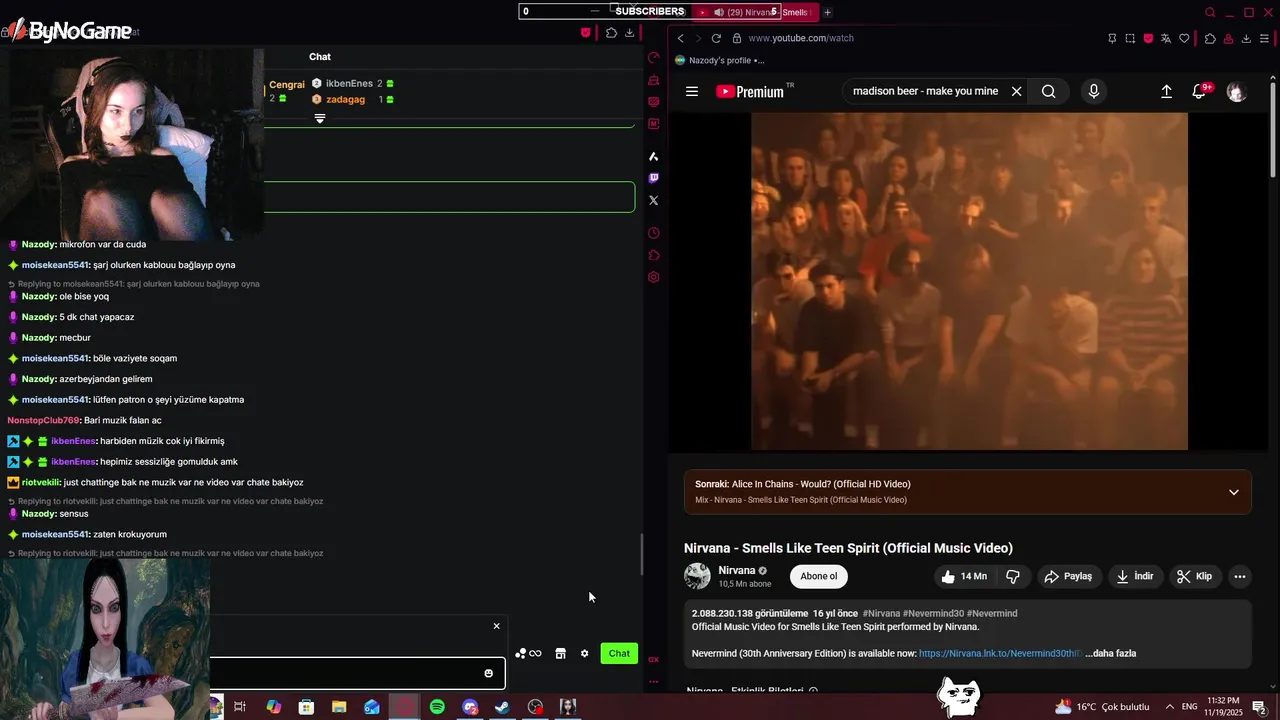Subscribe with the Abone ol button
This screenshot has width=1280, height=720.
point(818,576)
